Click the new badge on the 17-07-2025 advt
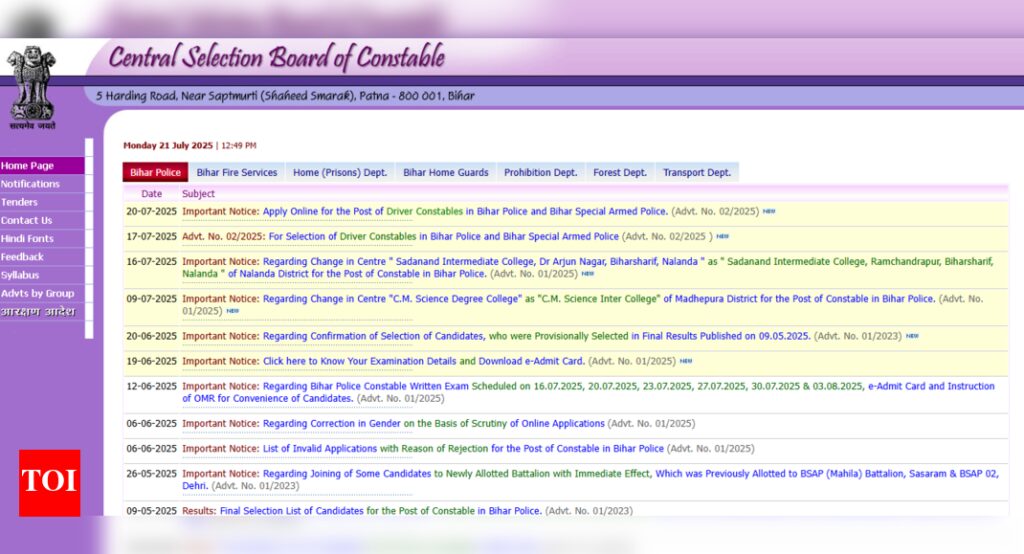 coord(722,236)
